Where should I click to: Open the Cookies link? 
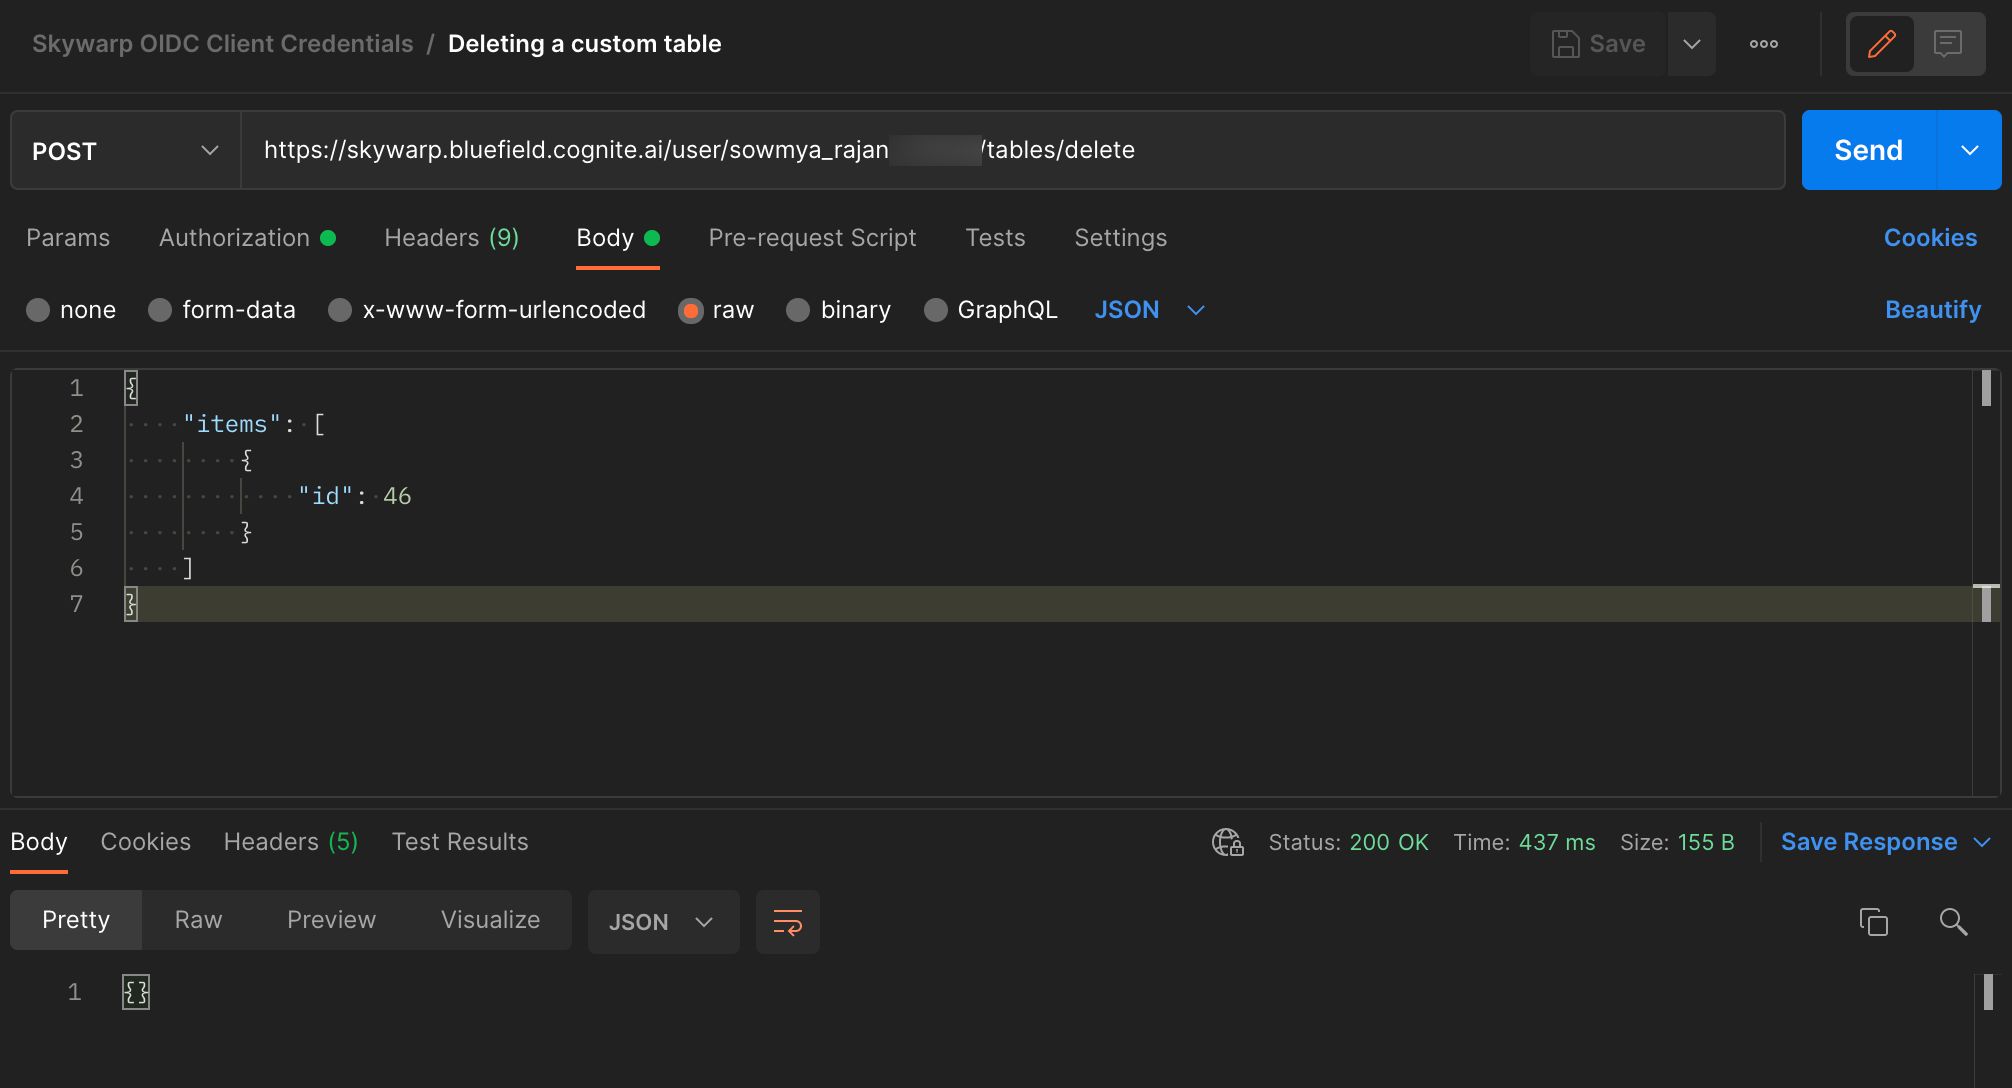click(x=1930, y=238)
